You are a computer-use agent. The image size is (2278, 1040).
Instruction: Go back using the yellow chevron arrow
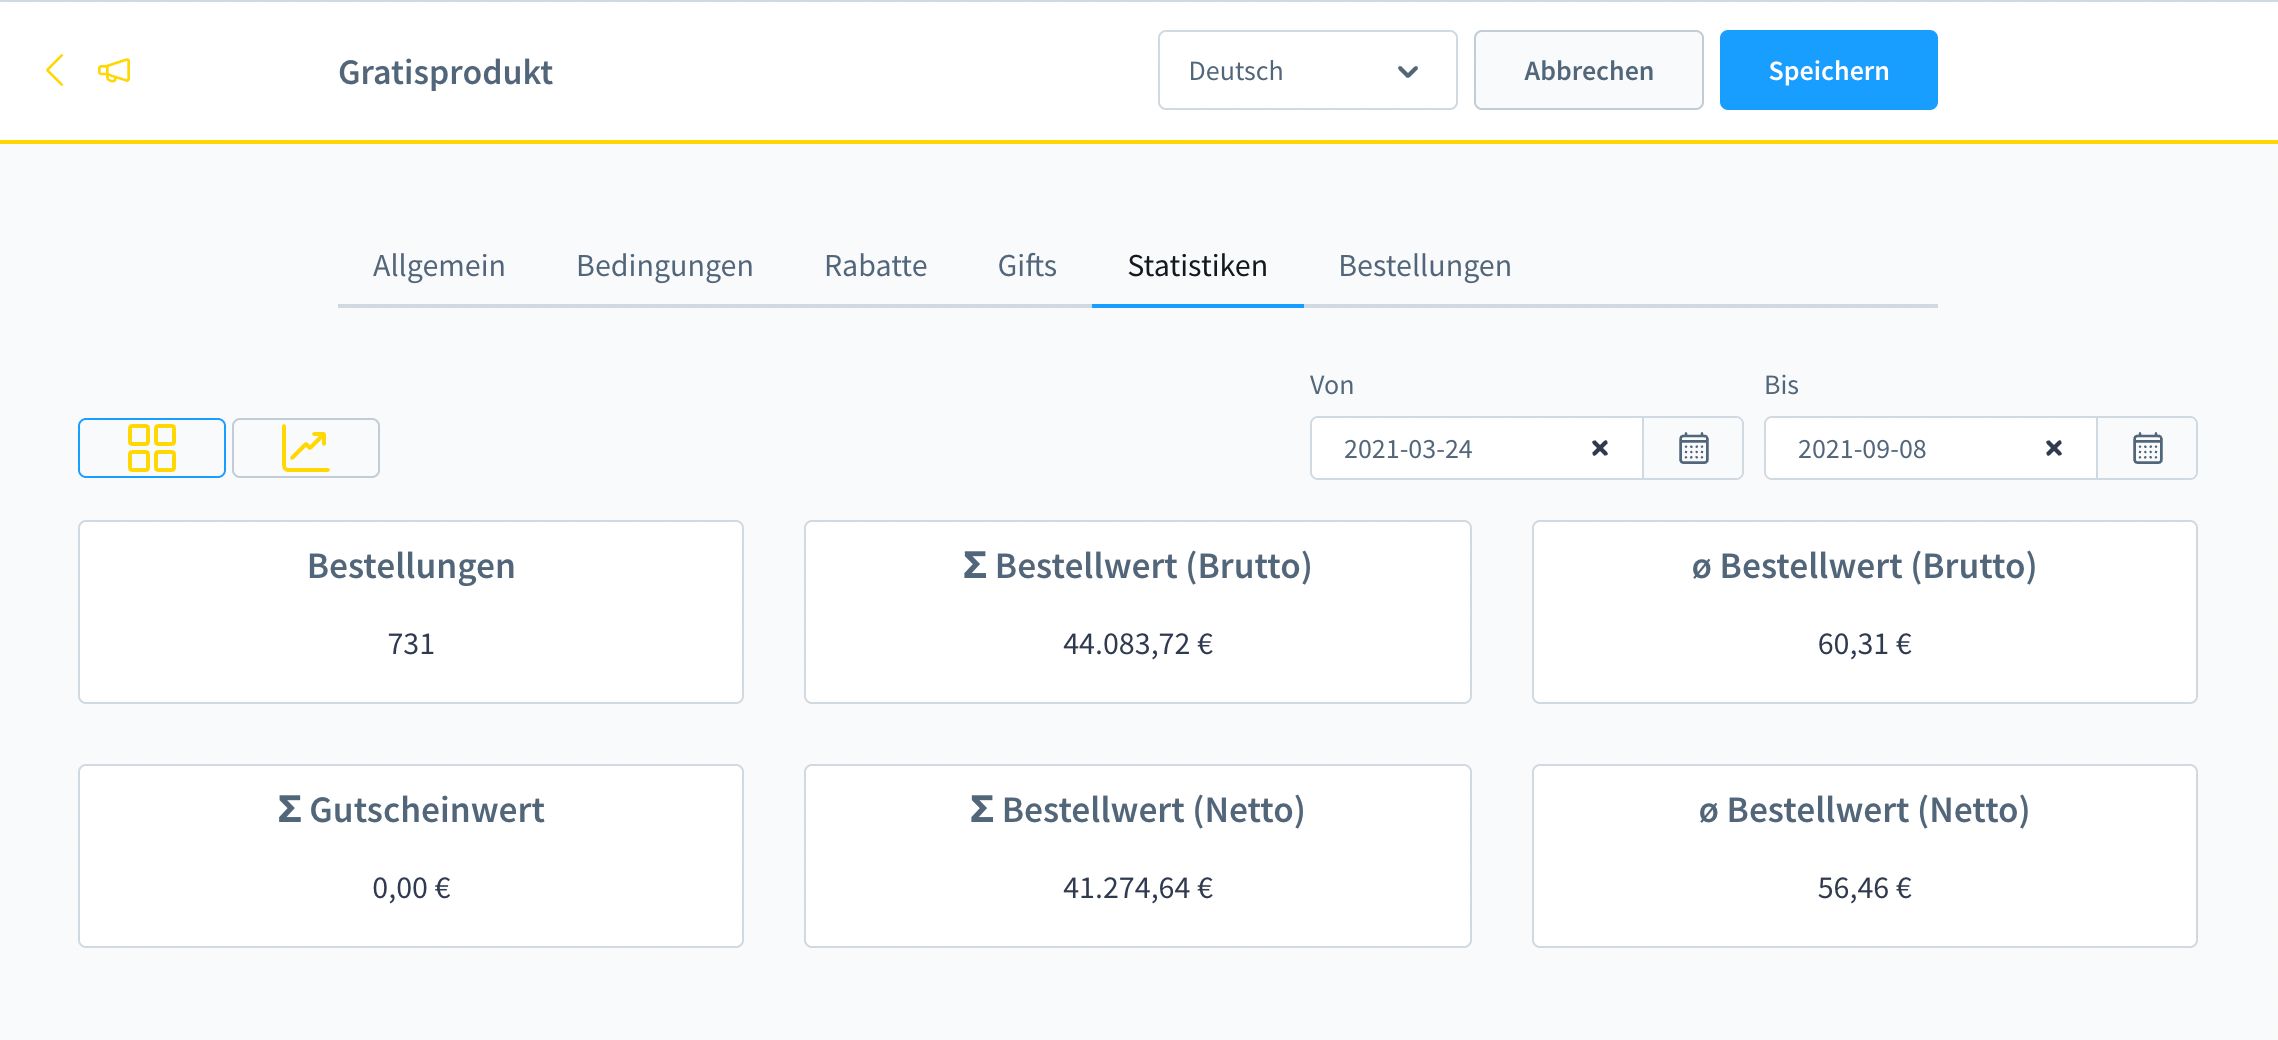(x=55, y=71)
